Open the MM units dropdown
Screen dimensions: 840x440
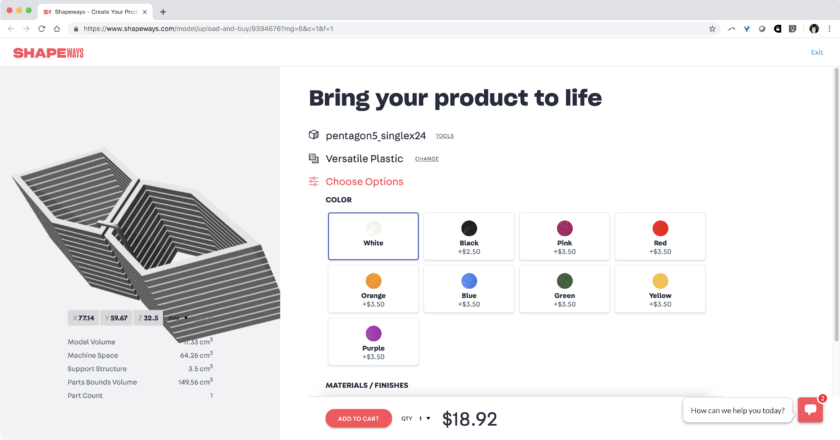(x=176, y=318)
